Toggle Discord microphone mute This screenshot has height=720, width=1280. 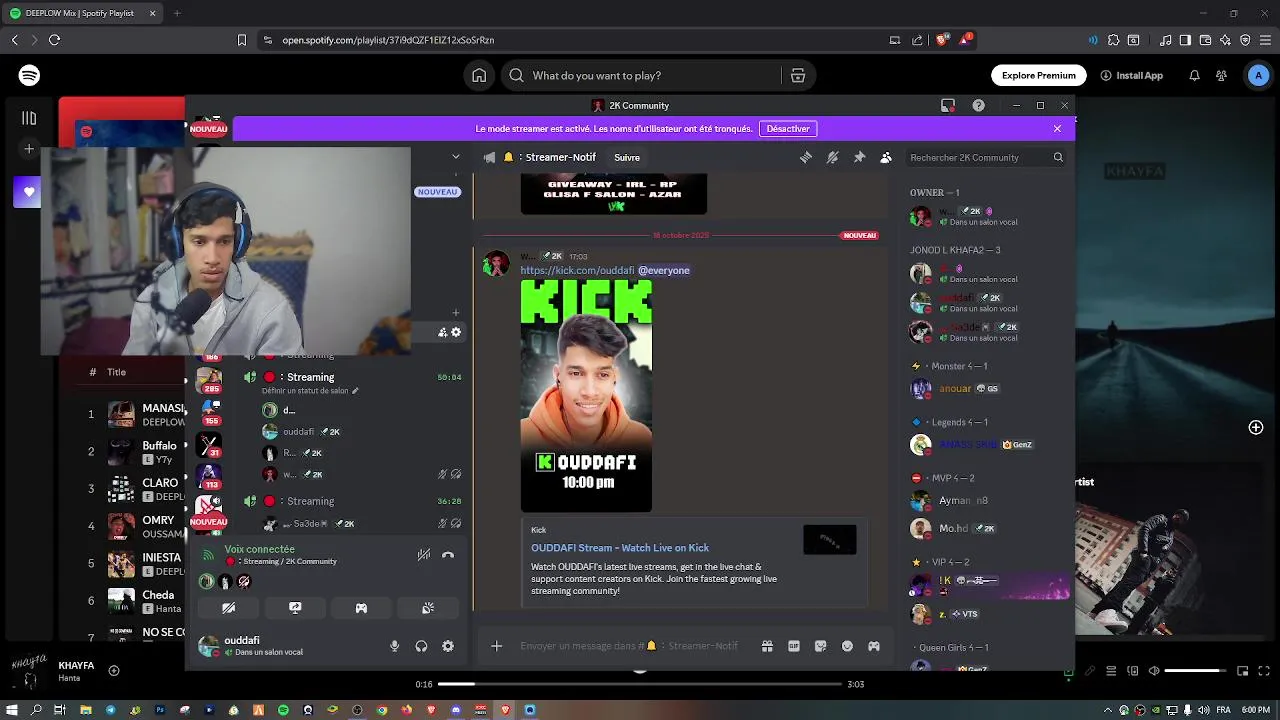click(x=394, y=646)
